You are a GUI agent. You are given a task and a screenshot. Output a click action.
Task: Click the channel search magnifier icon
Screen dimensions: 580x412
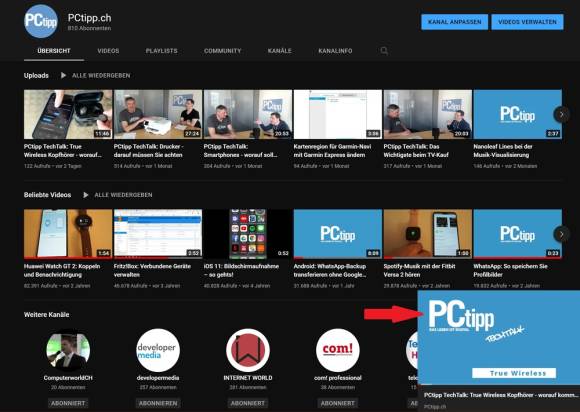pos(384,51)
